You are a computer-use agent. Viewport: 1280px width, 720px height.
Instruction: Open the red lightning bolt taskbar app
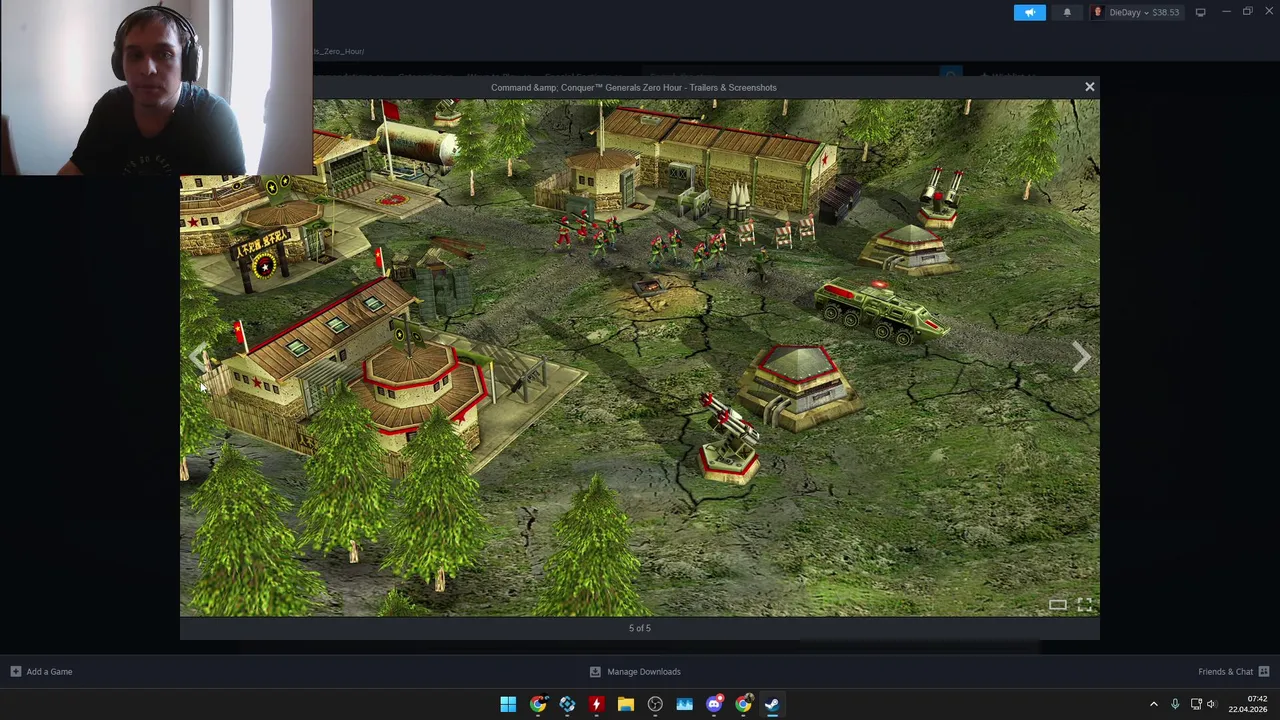[596, 704]
